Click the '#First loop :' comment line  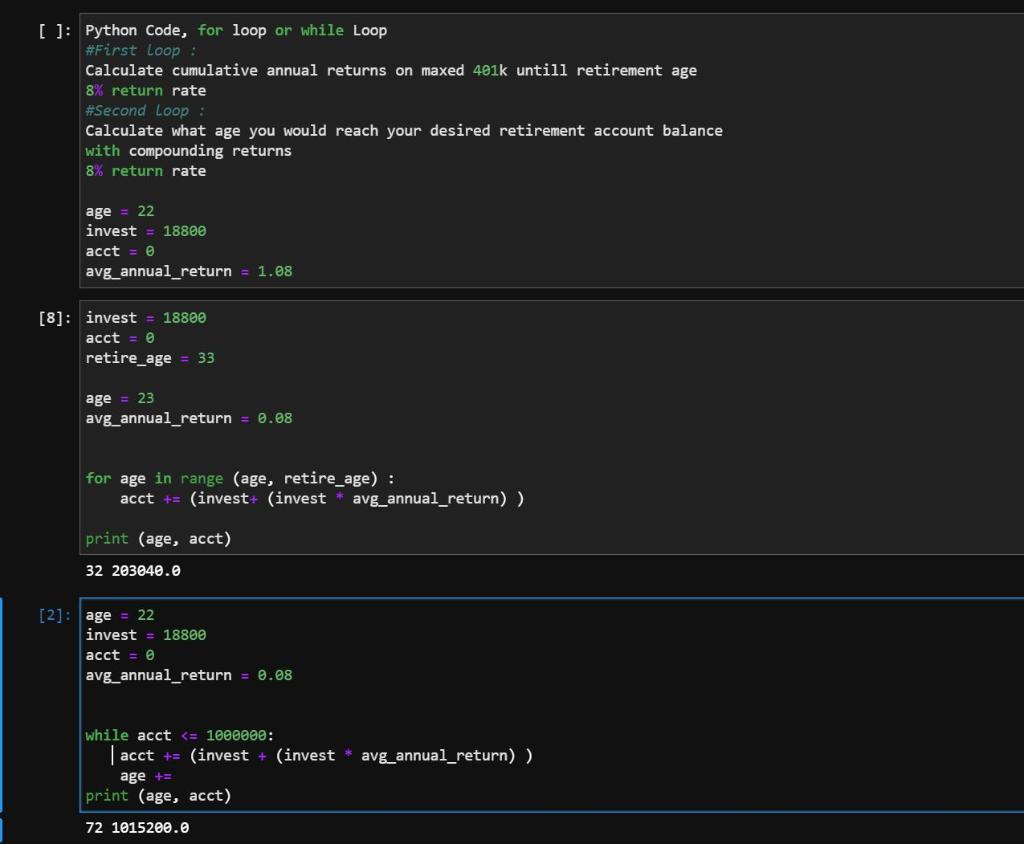[x=140, y=50]
